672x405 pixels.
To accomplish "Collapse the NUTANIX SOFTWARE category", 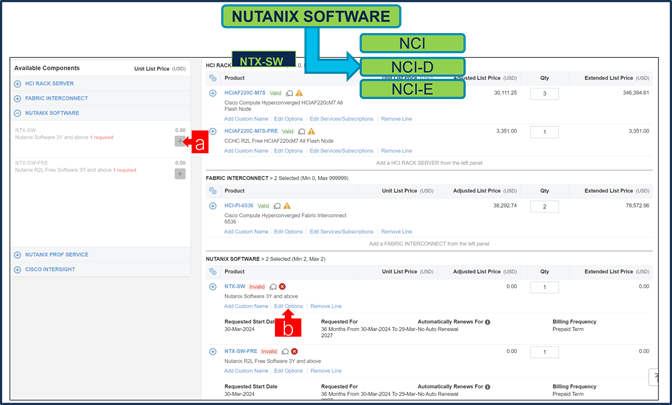I will (18, 113).
